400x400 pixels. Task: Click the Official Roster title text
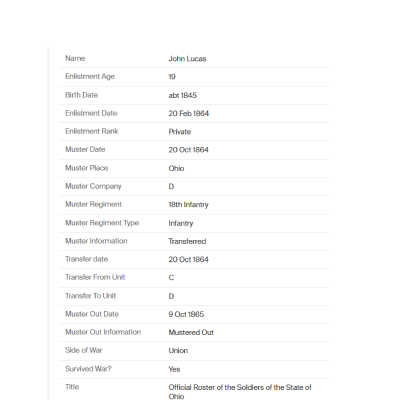[x=240, y=391]
